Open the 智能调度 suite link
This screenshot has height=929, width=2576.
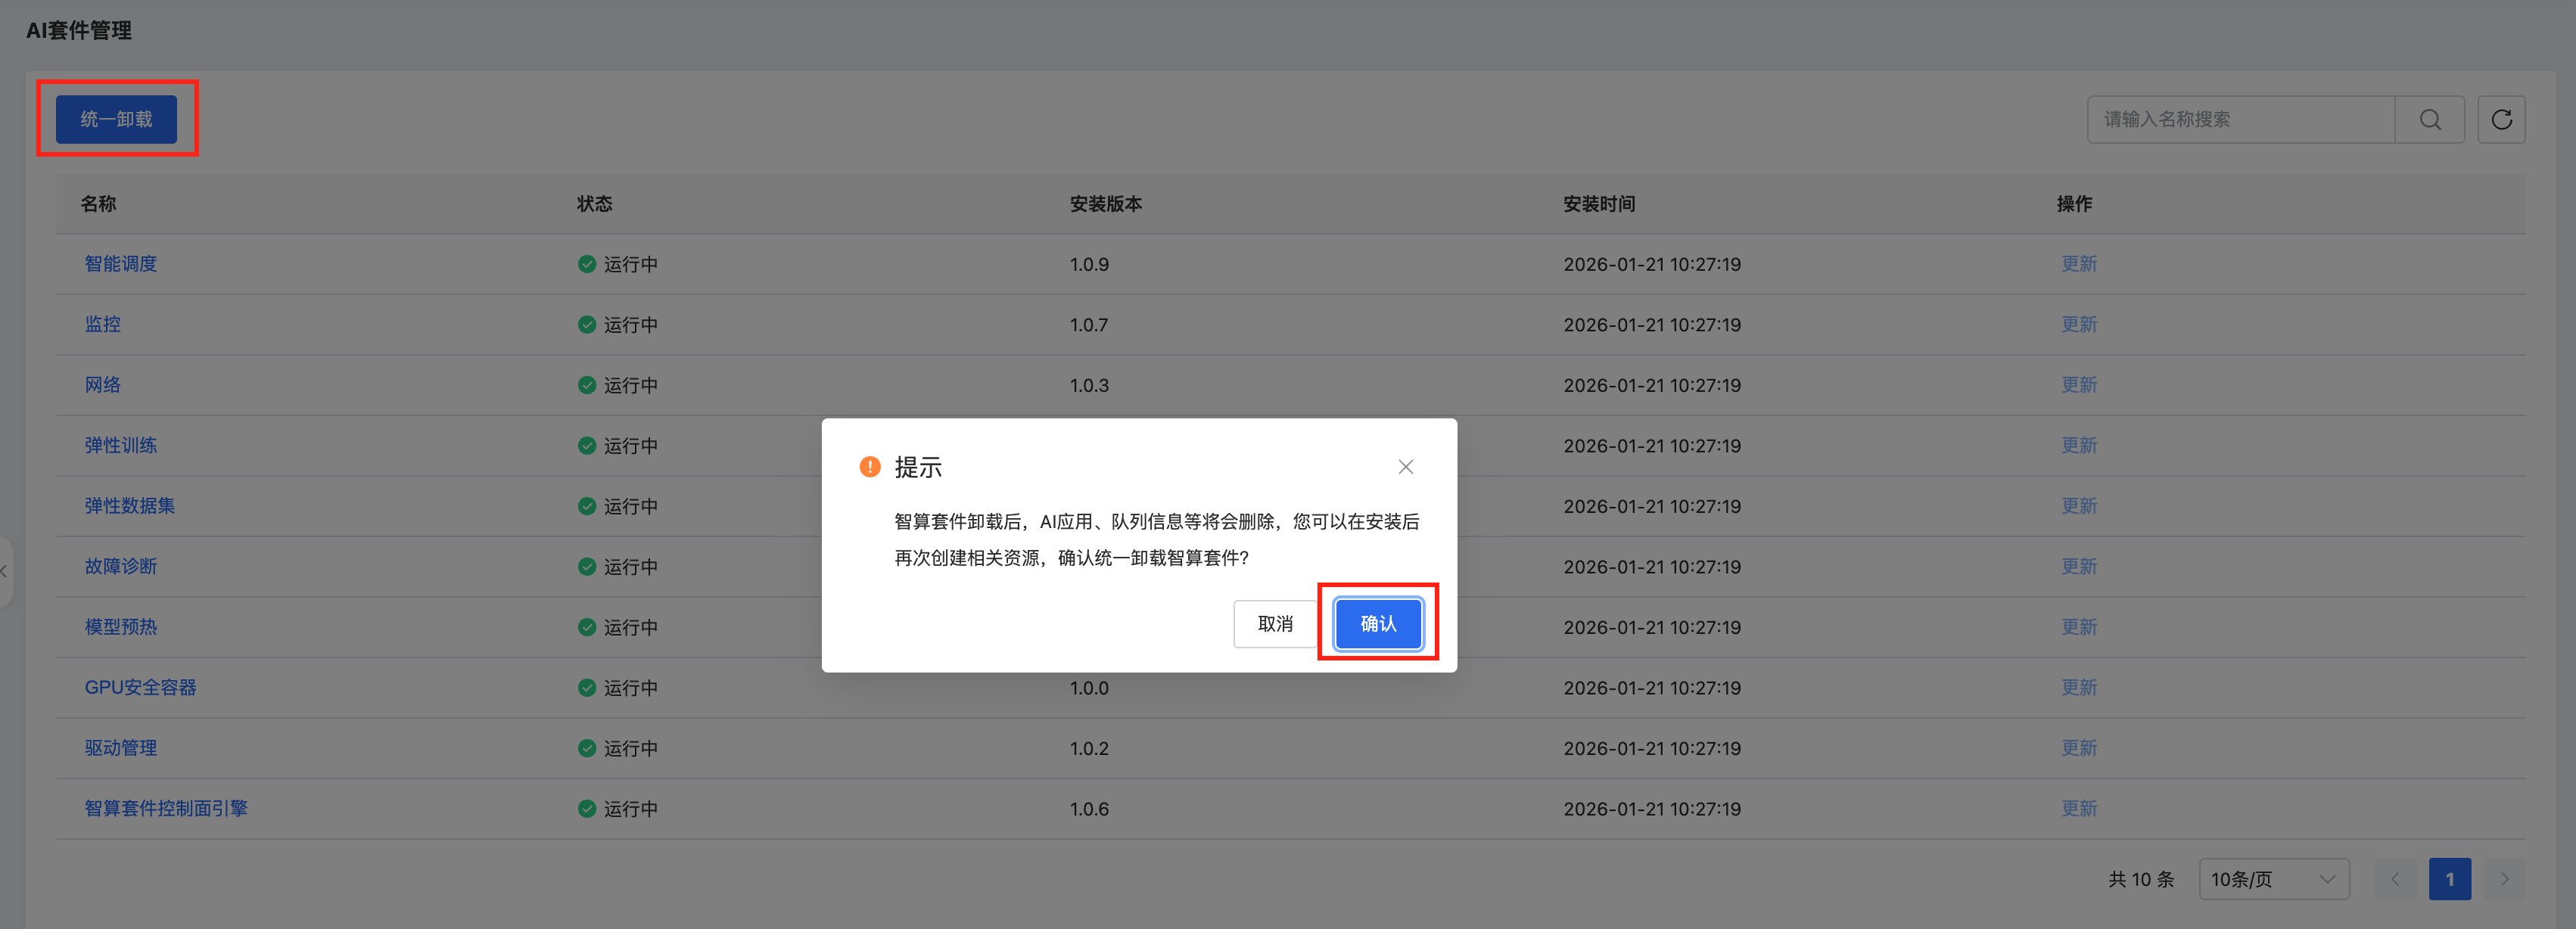(120, 264)
